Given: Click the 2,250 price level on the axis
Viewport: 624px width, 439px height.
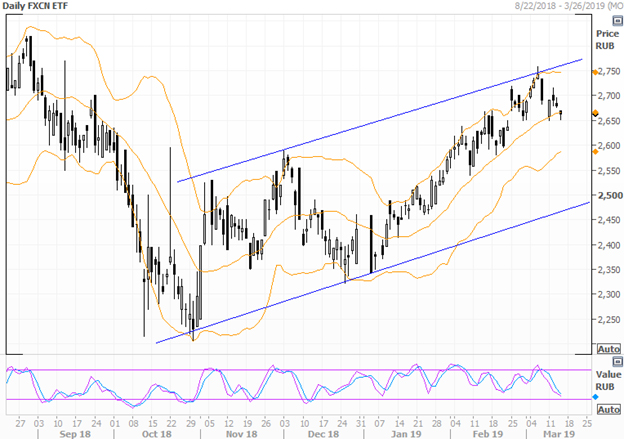Looking at the screenshot, I should (608, 319).
